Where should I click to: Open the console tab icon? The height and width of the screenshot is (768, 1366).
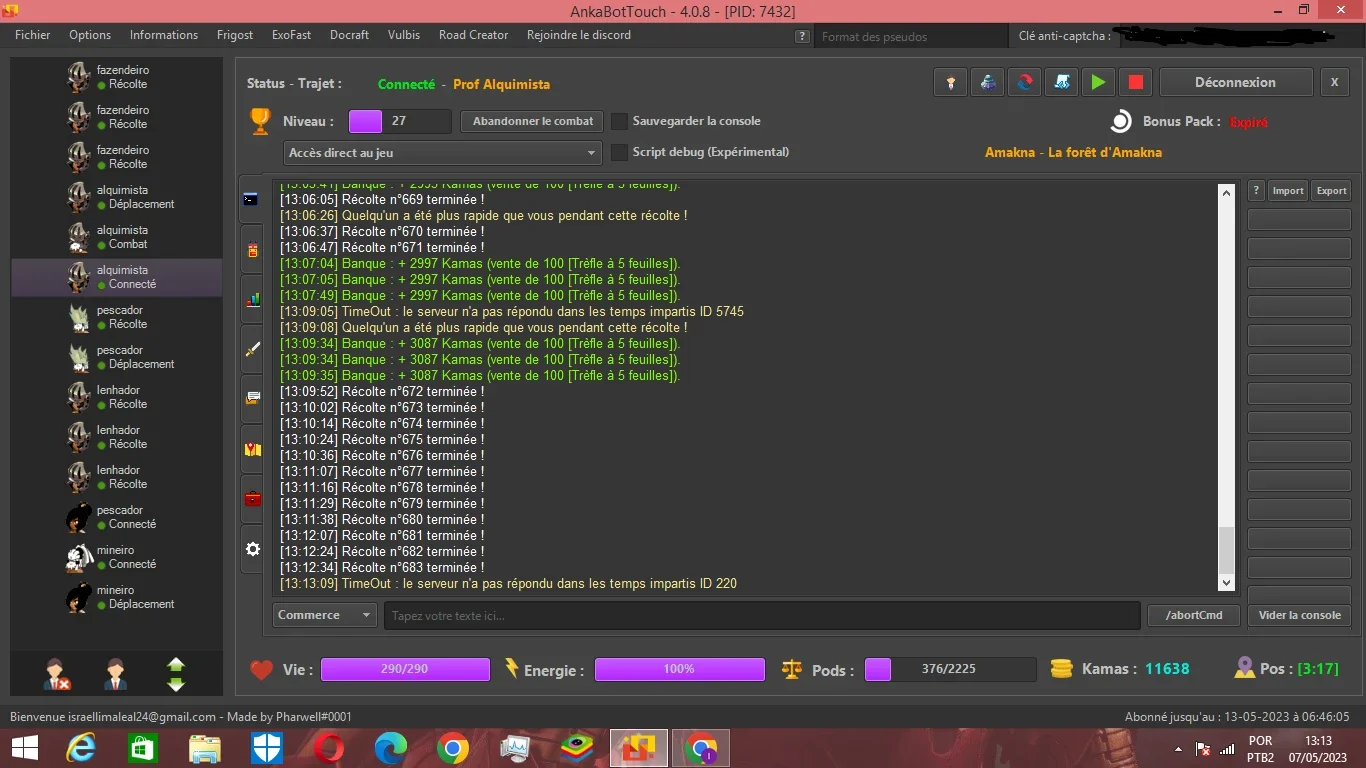251,199
